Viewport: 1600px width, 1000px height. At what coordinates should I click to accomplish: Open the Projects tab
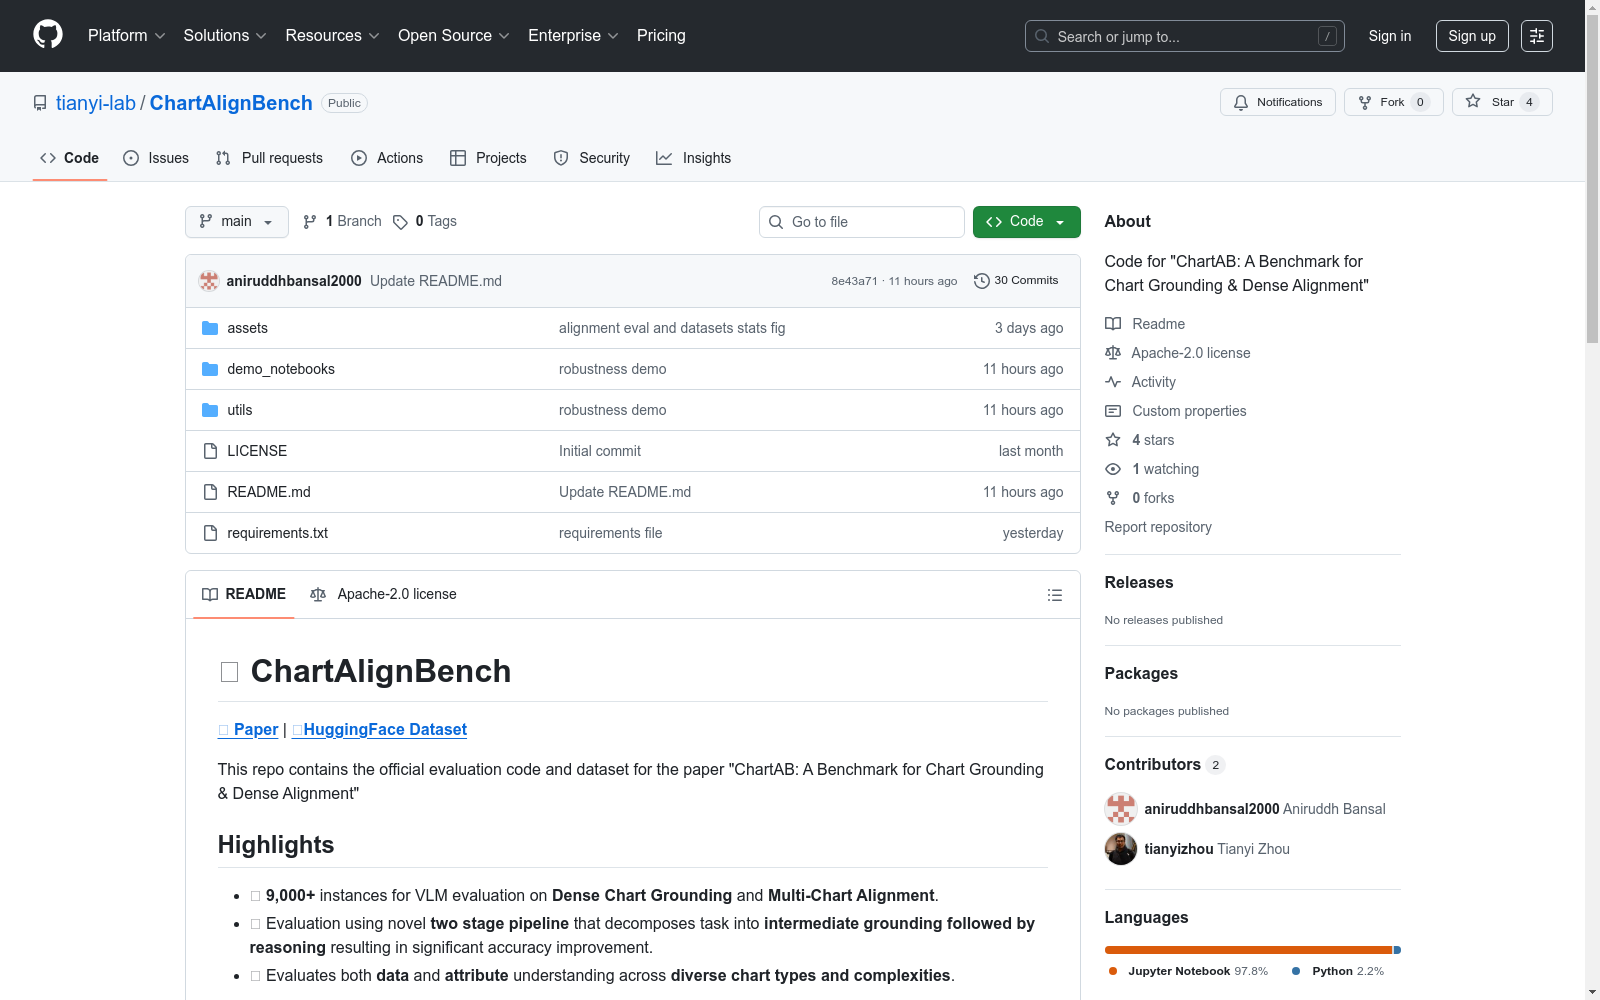pyautogui.click(x=488, y=158)
